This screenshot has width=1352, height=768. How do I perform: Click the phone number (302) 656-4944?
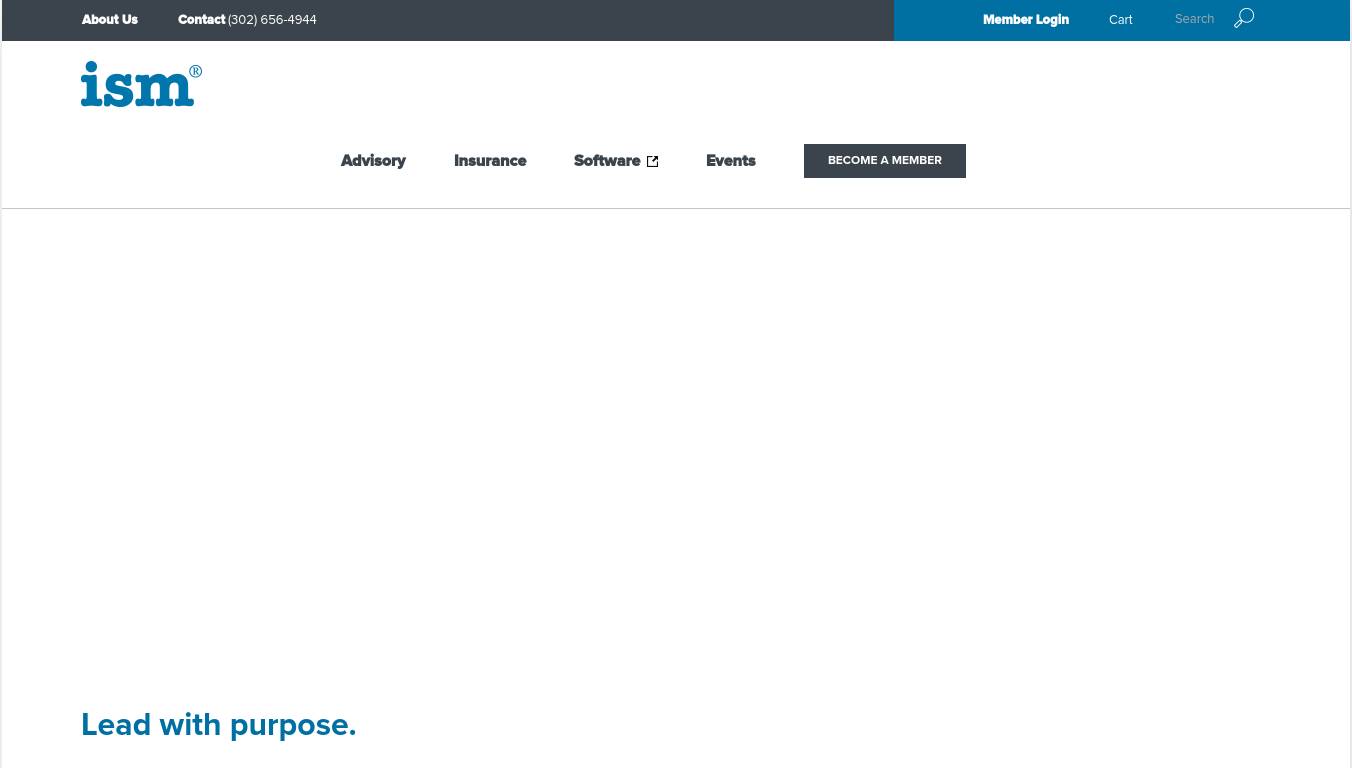[x=272, y=20]
